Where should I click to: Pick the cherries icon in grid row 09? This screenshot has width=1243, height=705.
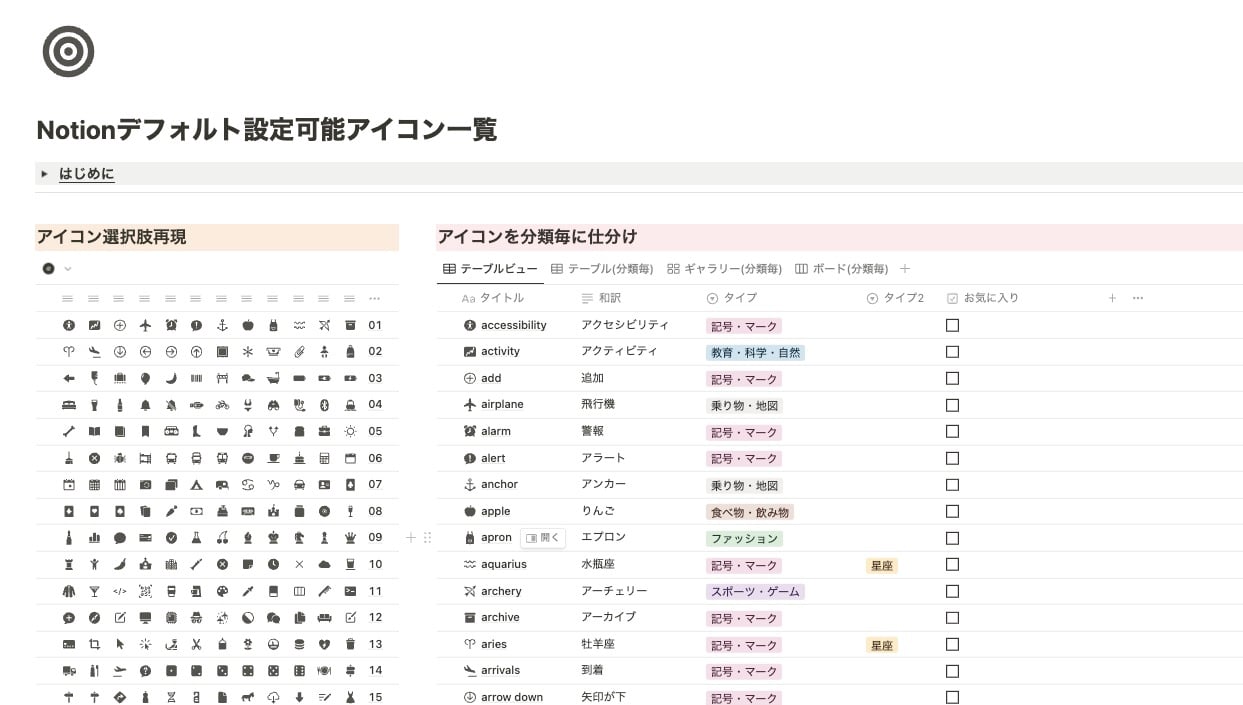point(222,537)
